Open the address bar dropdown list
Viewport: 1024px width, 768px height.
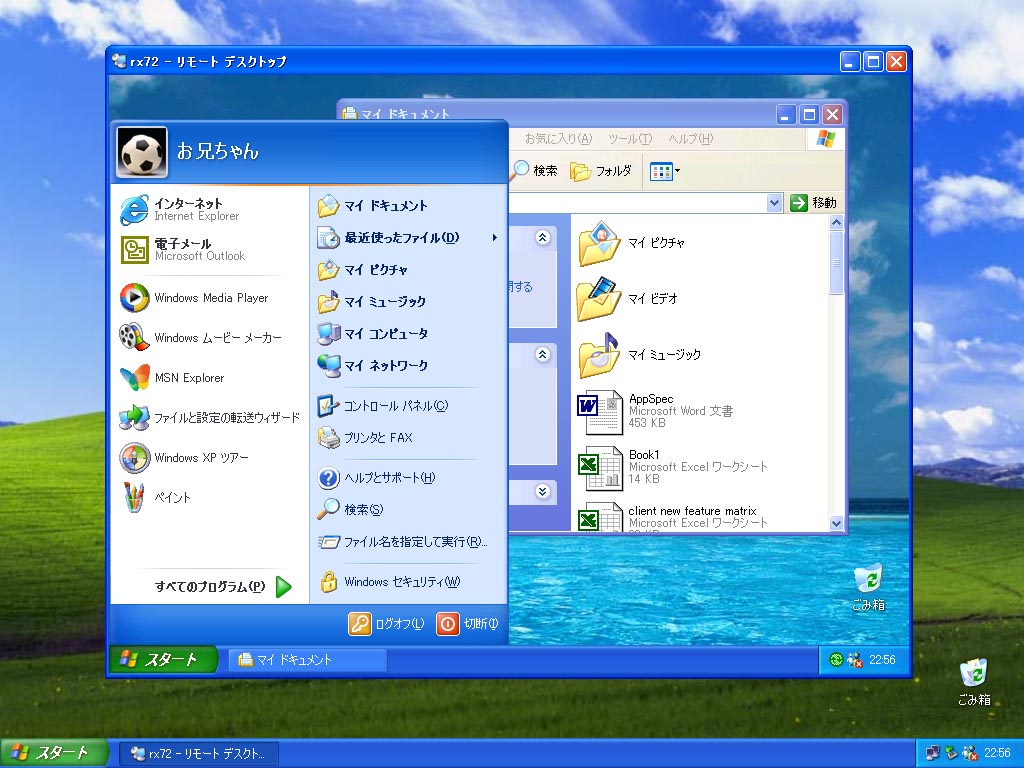pyautogui.click(x=775, y=202)
